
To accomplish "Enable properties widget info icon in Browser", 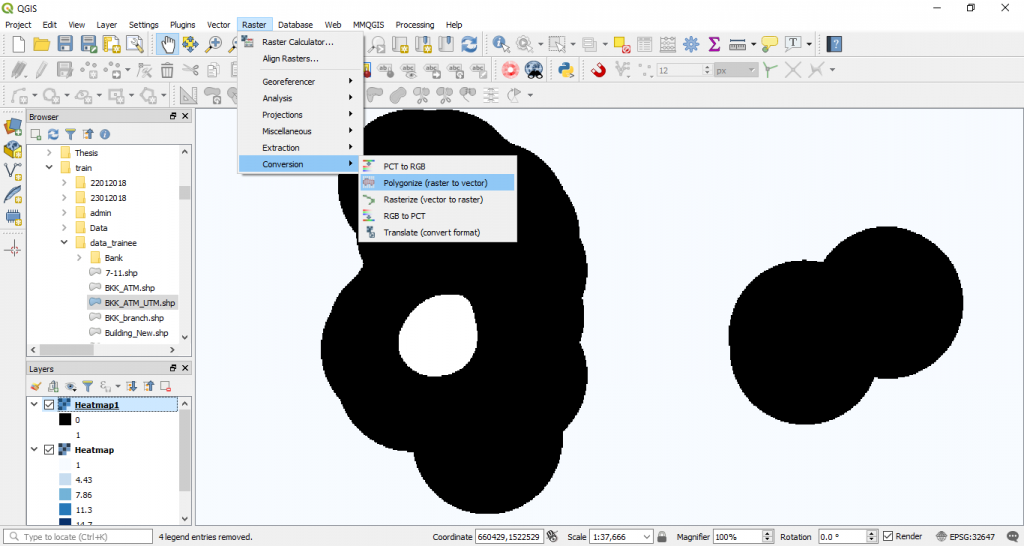I will pos(104,135).
